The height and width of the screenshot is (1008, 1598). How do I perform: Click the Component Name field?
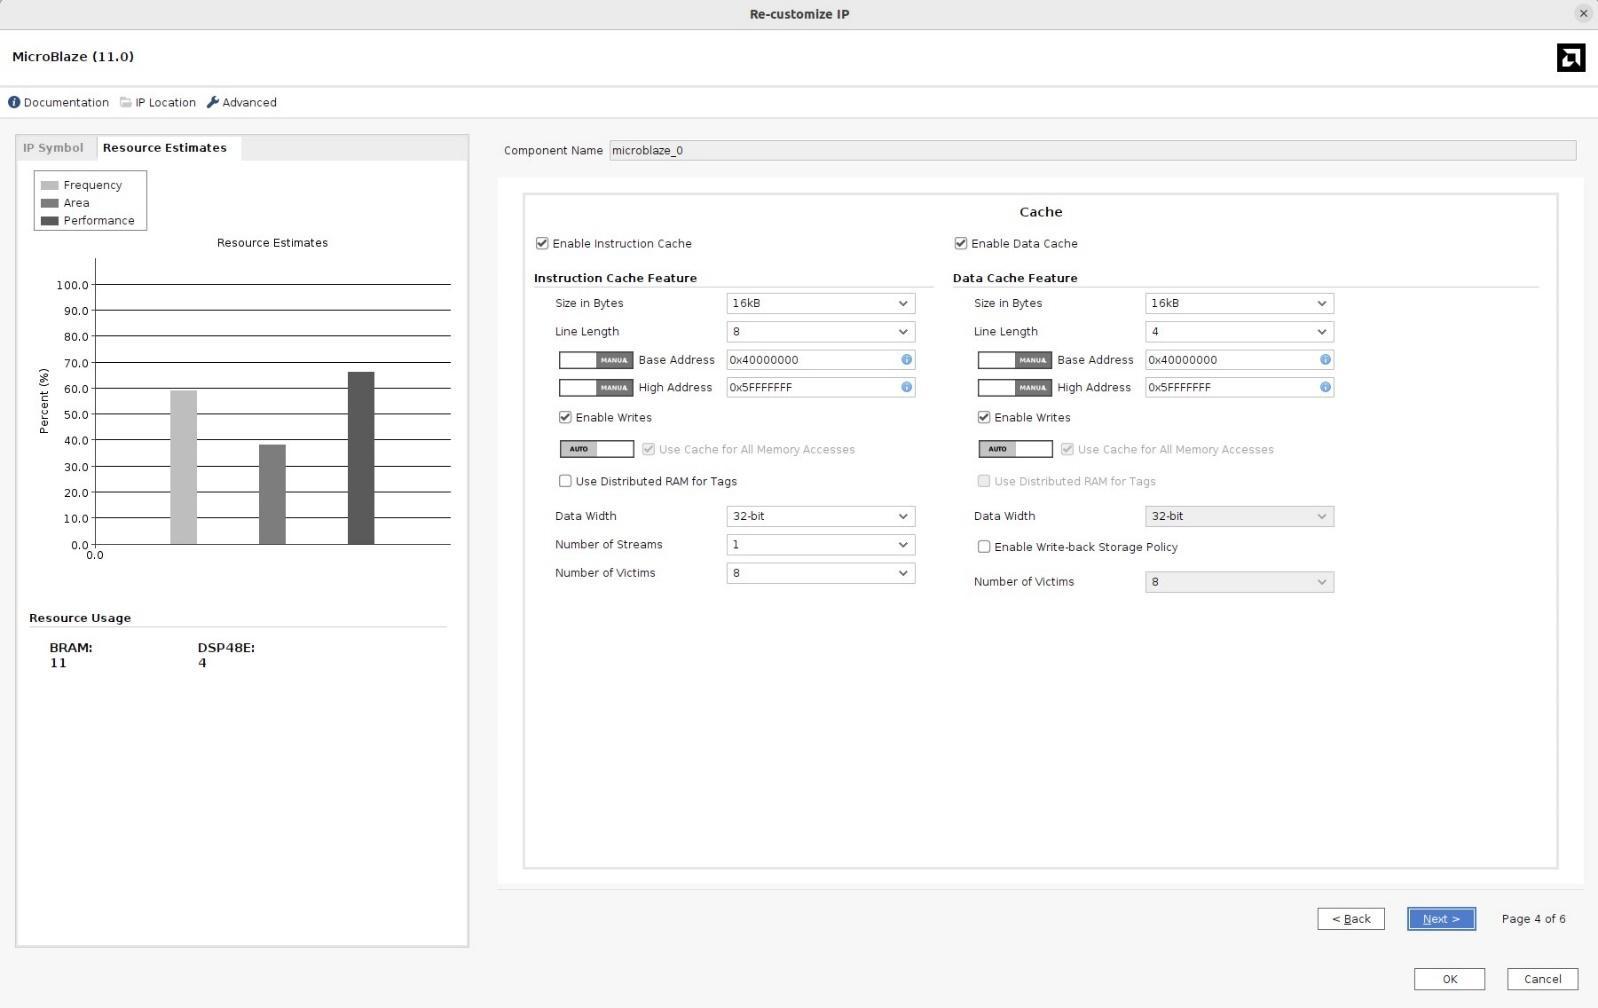1092,150
